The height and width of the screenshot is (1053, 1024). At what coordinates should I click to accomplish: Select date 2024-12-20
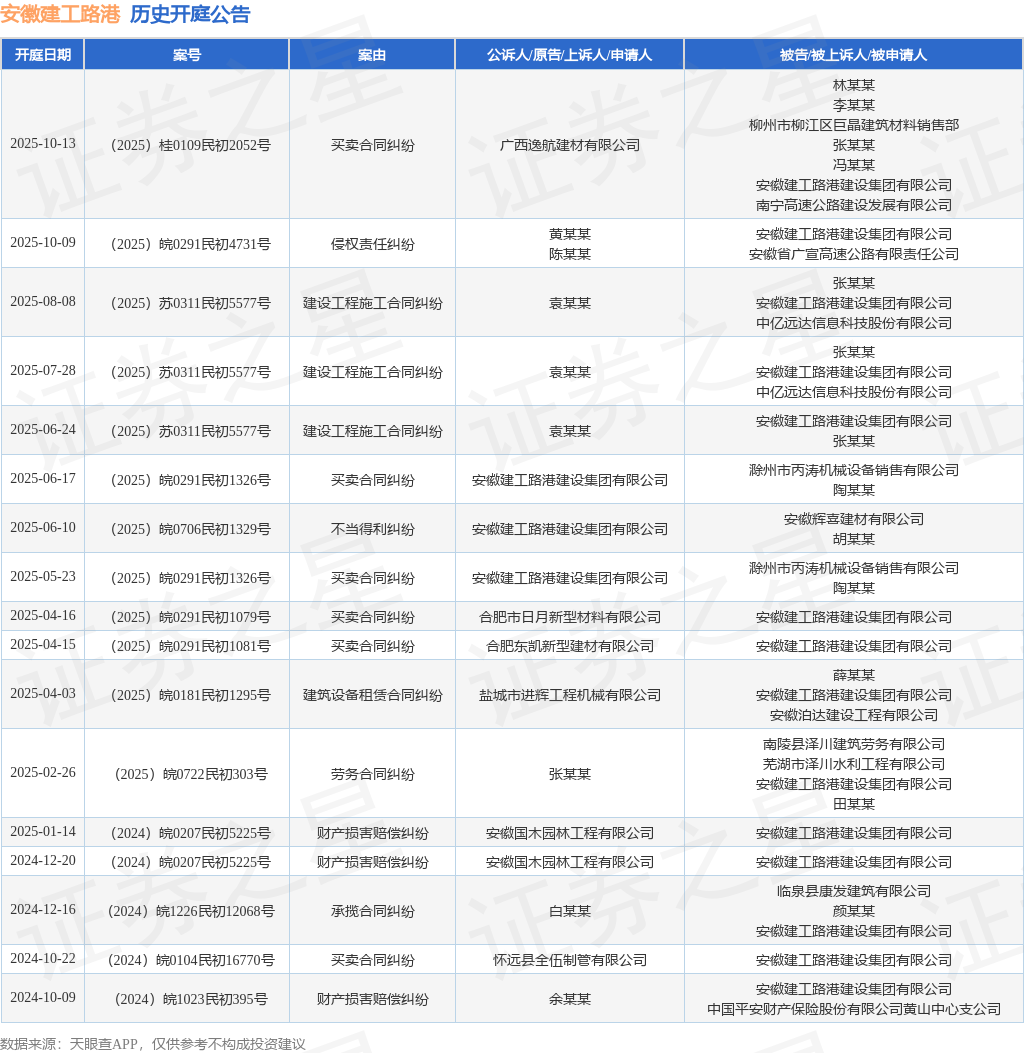point(43,861)
